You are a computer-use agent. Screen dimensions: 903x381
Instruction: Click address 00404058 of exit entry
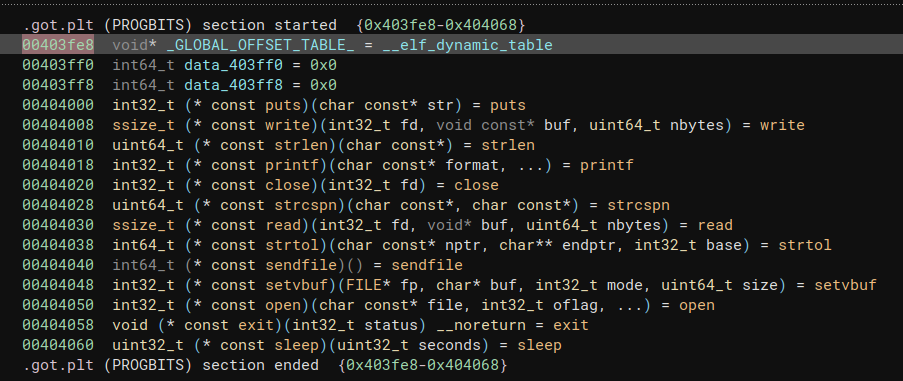[58, 325]
